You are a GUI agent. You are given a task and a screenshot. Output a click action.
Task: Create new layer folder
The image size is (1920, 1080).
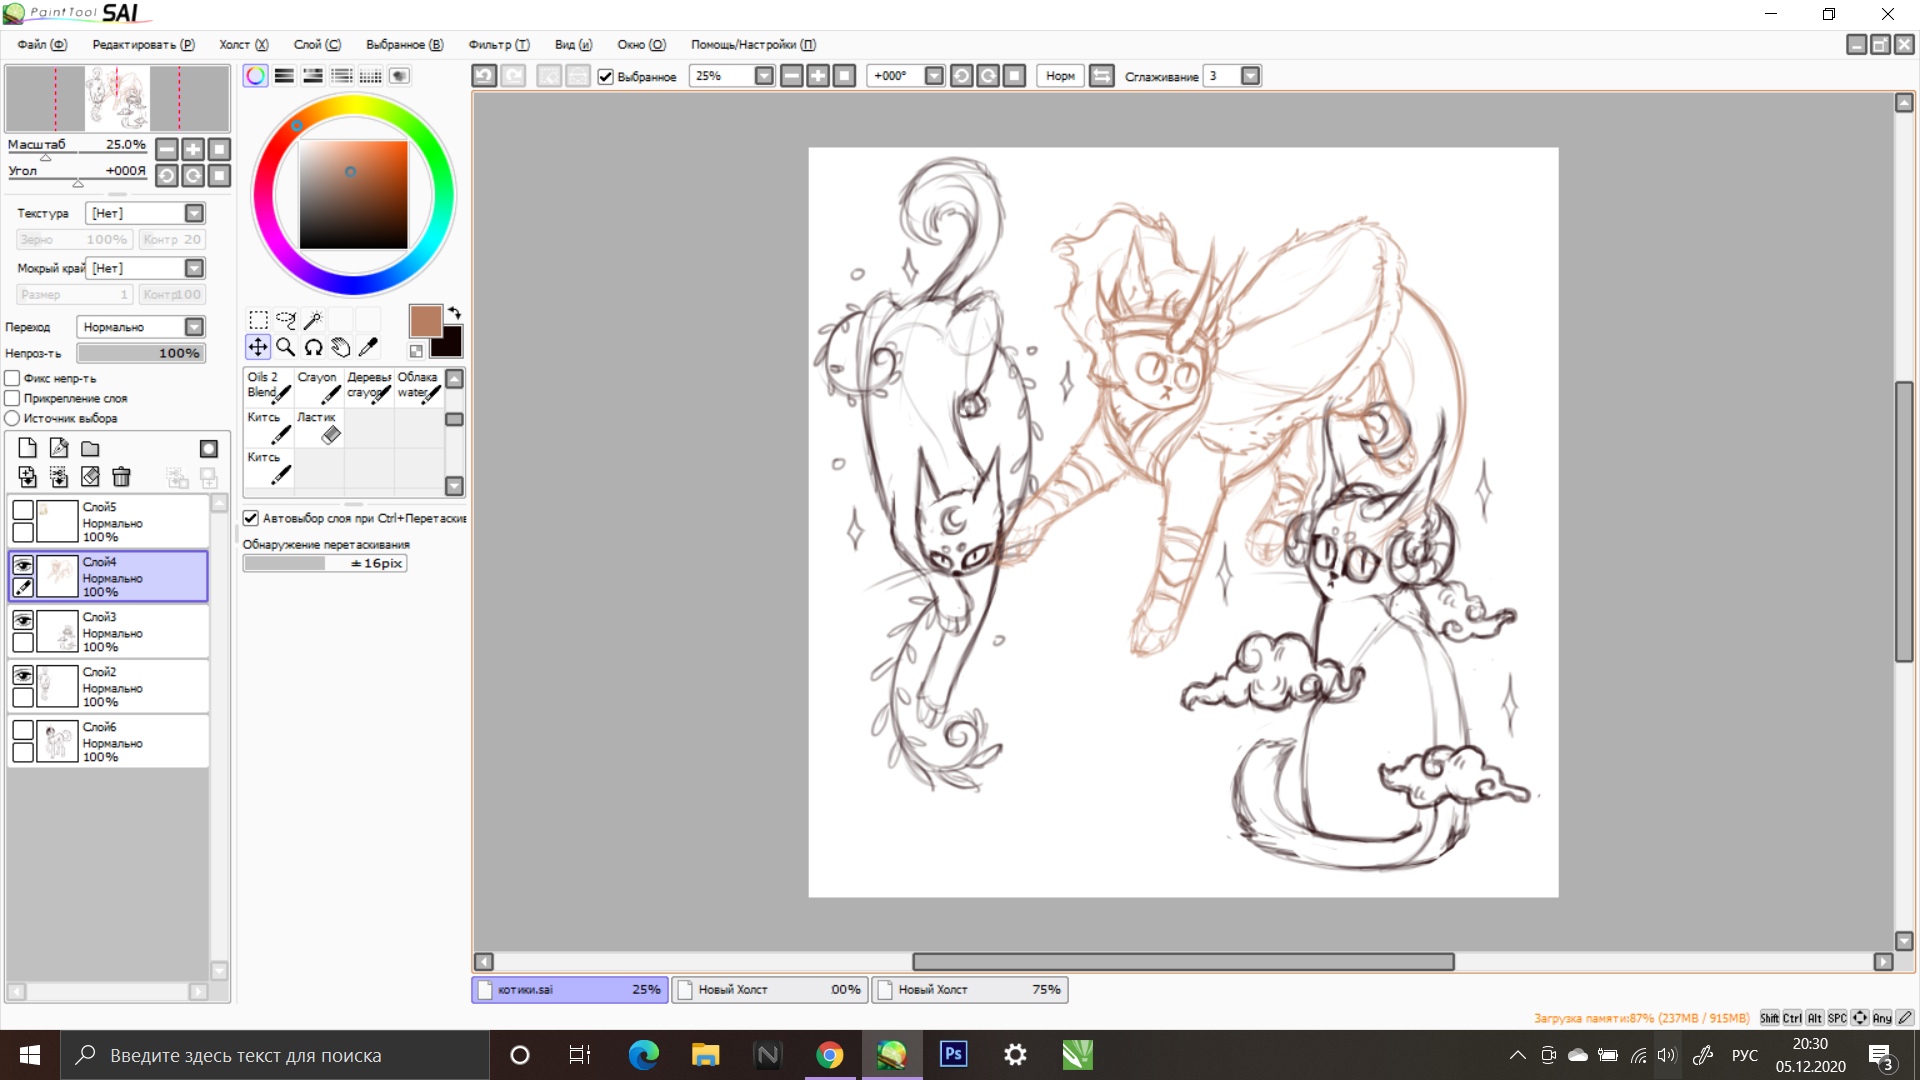(90, 448)
